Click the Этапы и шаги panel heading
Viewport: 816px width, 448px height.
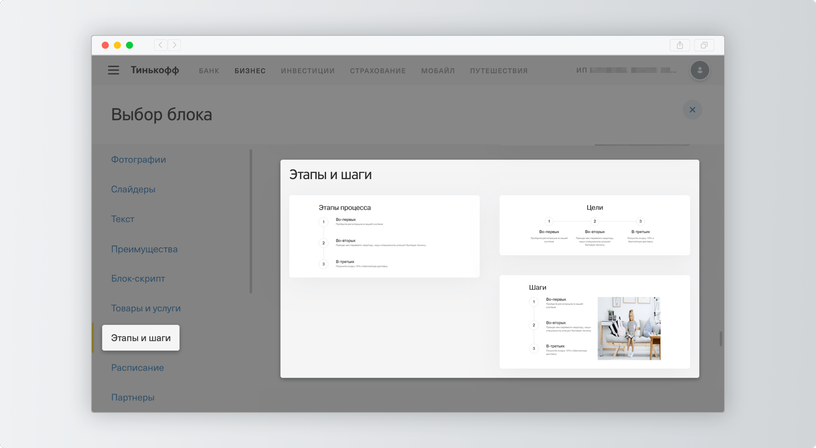tap(330, 175)
